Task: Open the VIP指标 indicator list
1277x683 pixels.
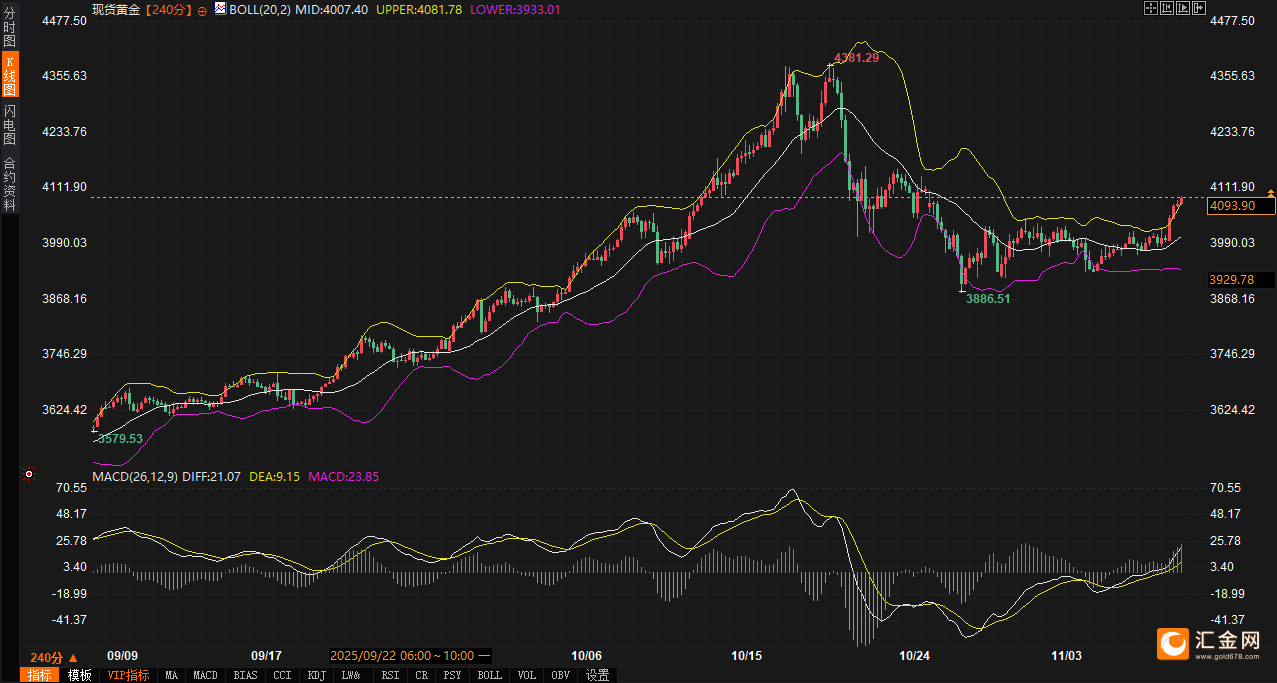Action: pyautogui.click(x=128, y=675)
